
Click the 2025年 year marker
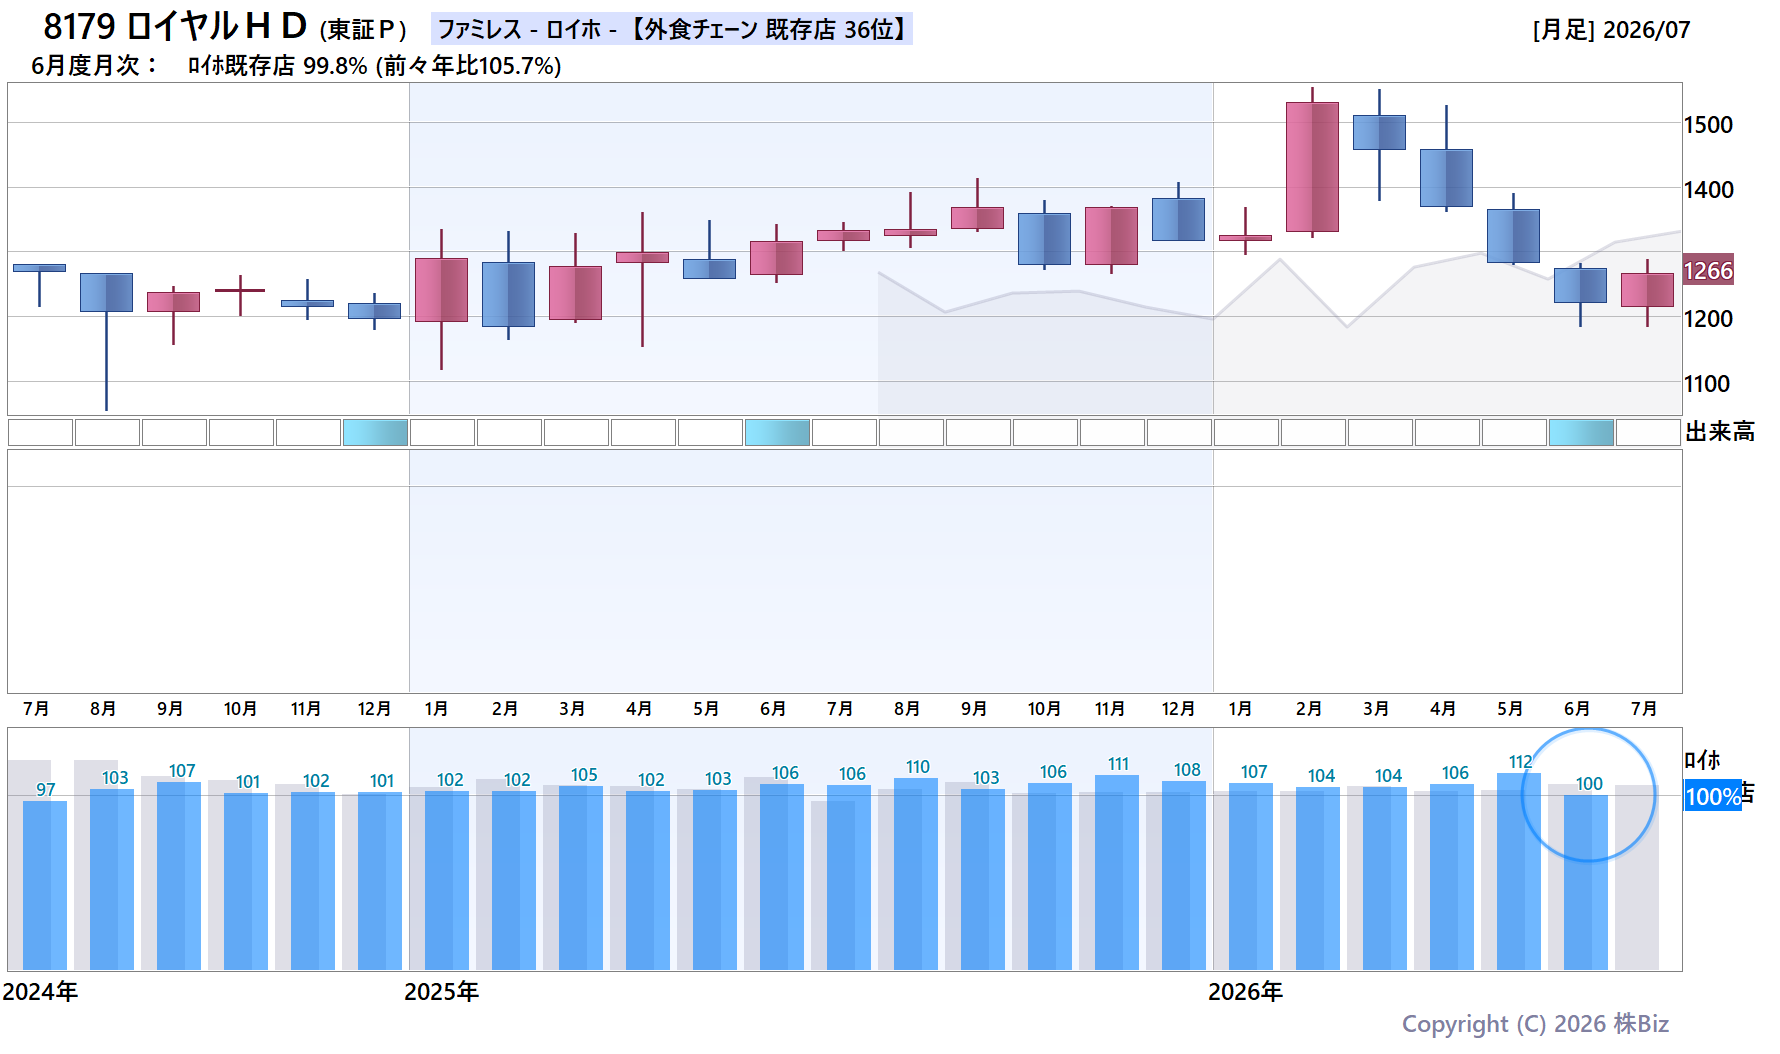tap(441, 992)
